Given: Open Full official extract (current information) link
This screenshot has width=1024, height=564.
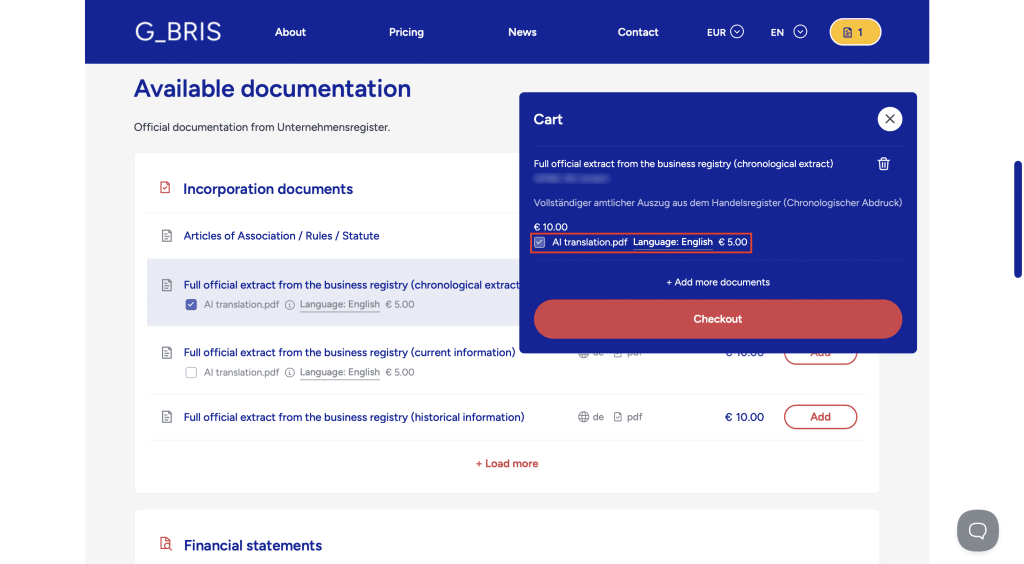Looking at the screenshot, I should (349, 352).
